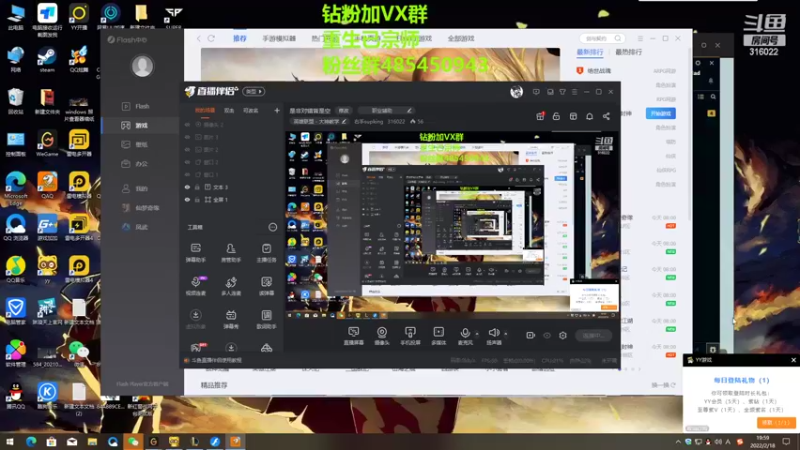The width and height of the screenshot is (800, 450).
Task: Open the 视频连麦 video co-stream tool
Action: coord(195,286)
